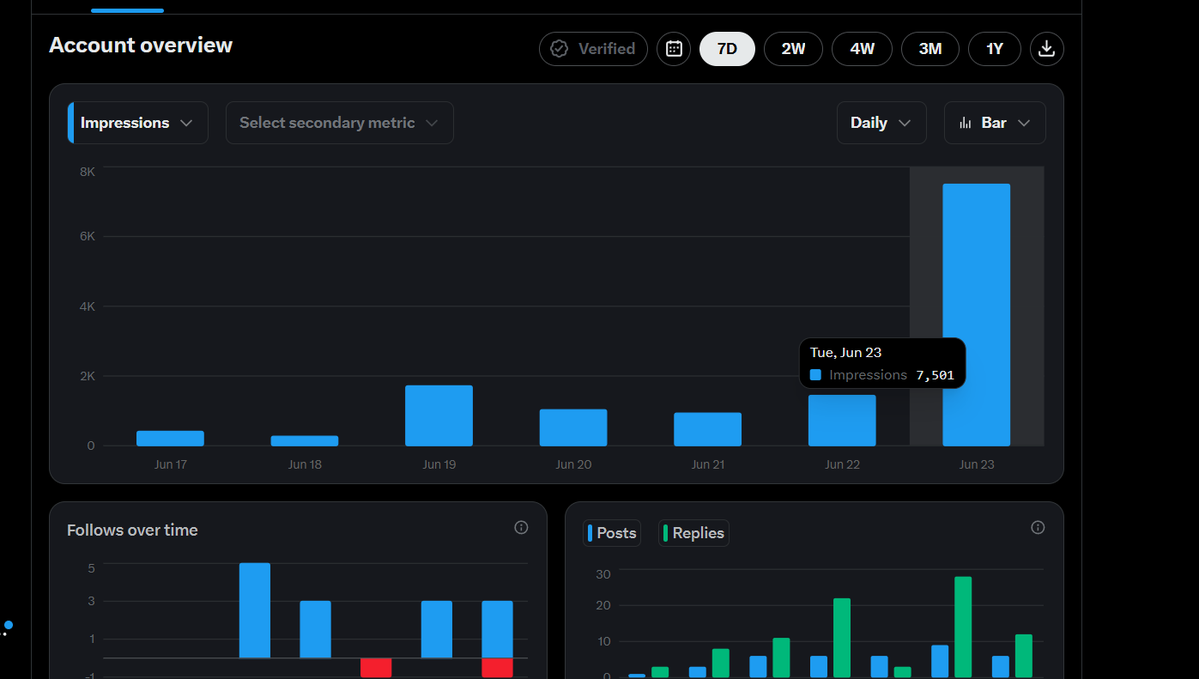This screenshot has width=1199, height=679.
Task: Download the analytics data export
Action: (1046, 49)
